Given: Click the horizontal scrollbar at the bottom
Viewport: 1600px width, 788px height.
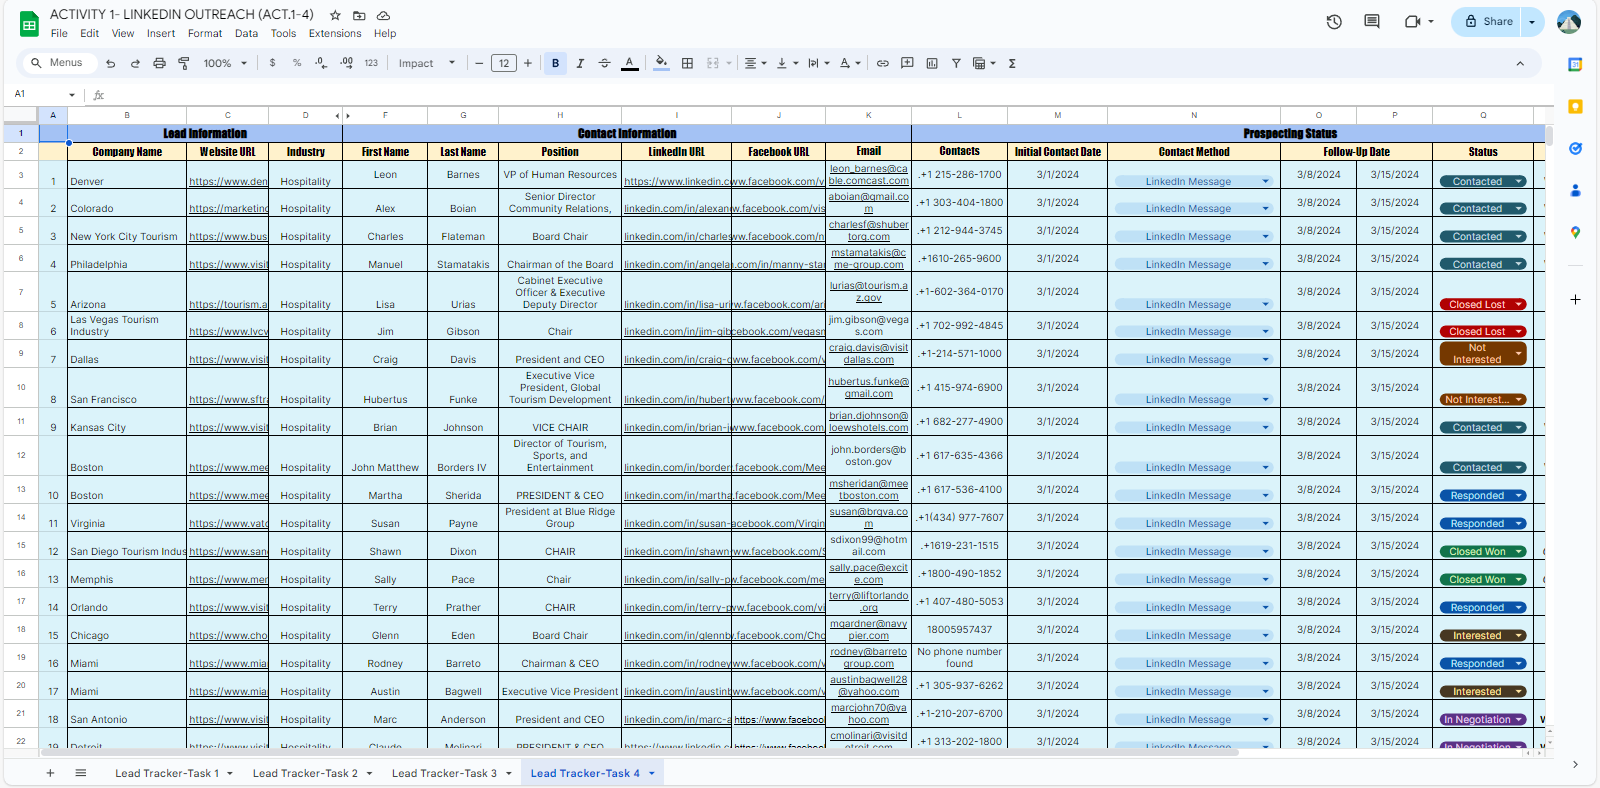Looking at the screenshot, I should point(640,752).
